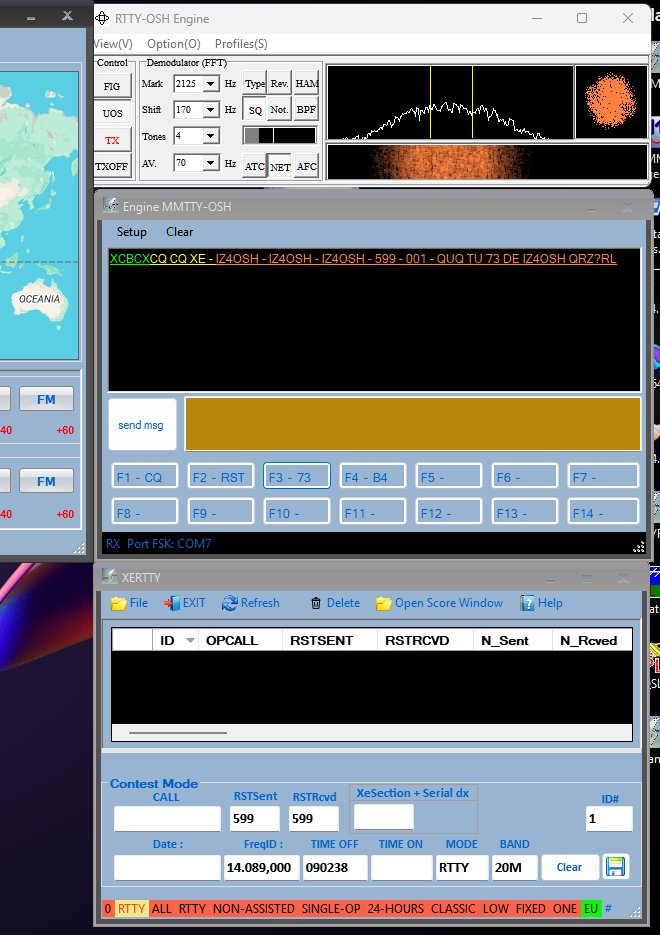Toggle the NET button in demodulator
660x935 pixels.
click(x=280, y=167)
